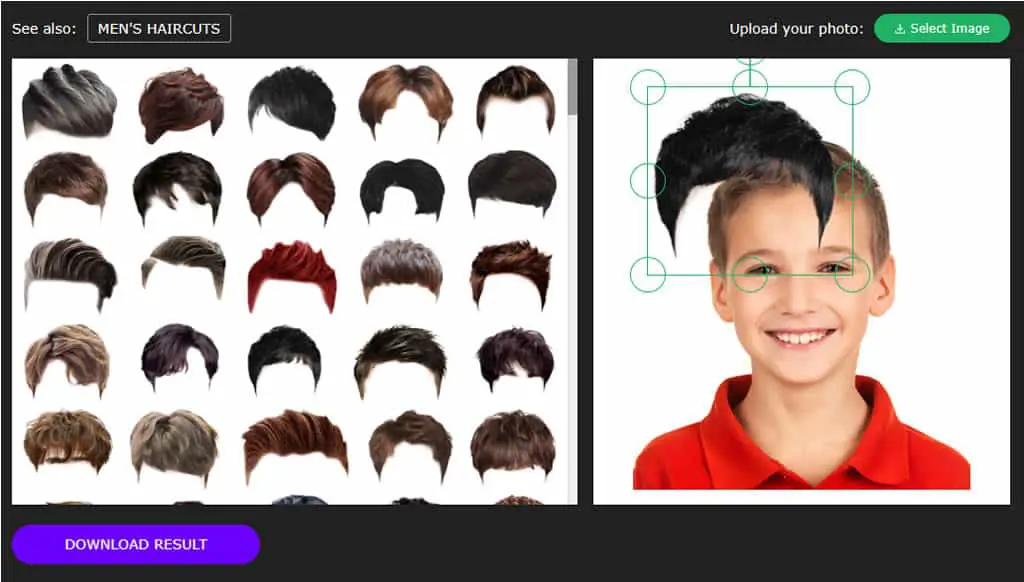Click the top-center rotate handle on hair overlay

coord(750,61)
